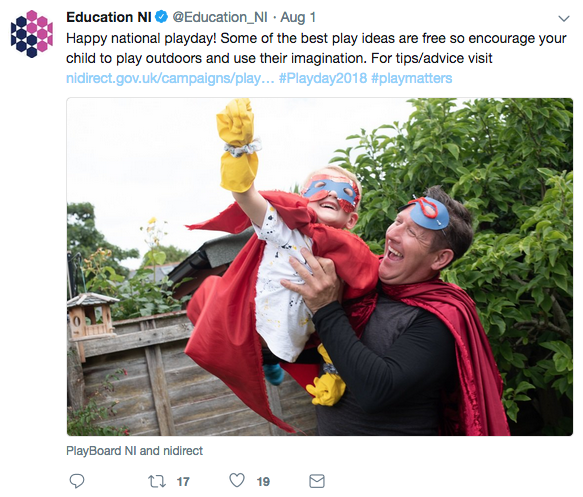Reply using the speech bubble icon
Viewport: 583px width, 497px height.
pyautogui.click(x=77, y=481)
